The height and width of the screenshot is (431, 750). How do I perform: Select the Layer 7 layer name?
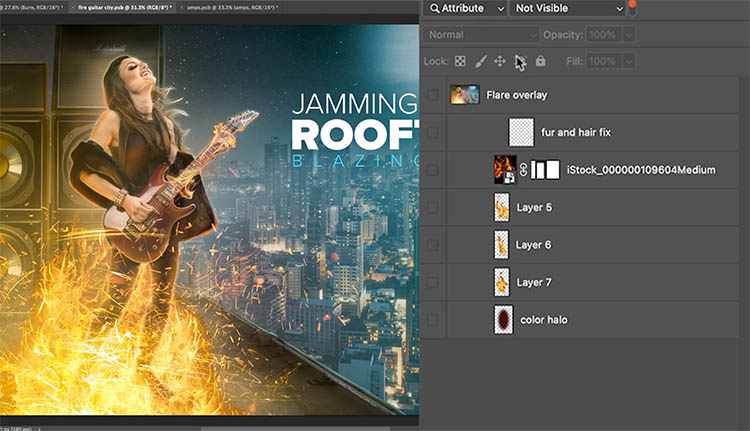point(534,283)
